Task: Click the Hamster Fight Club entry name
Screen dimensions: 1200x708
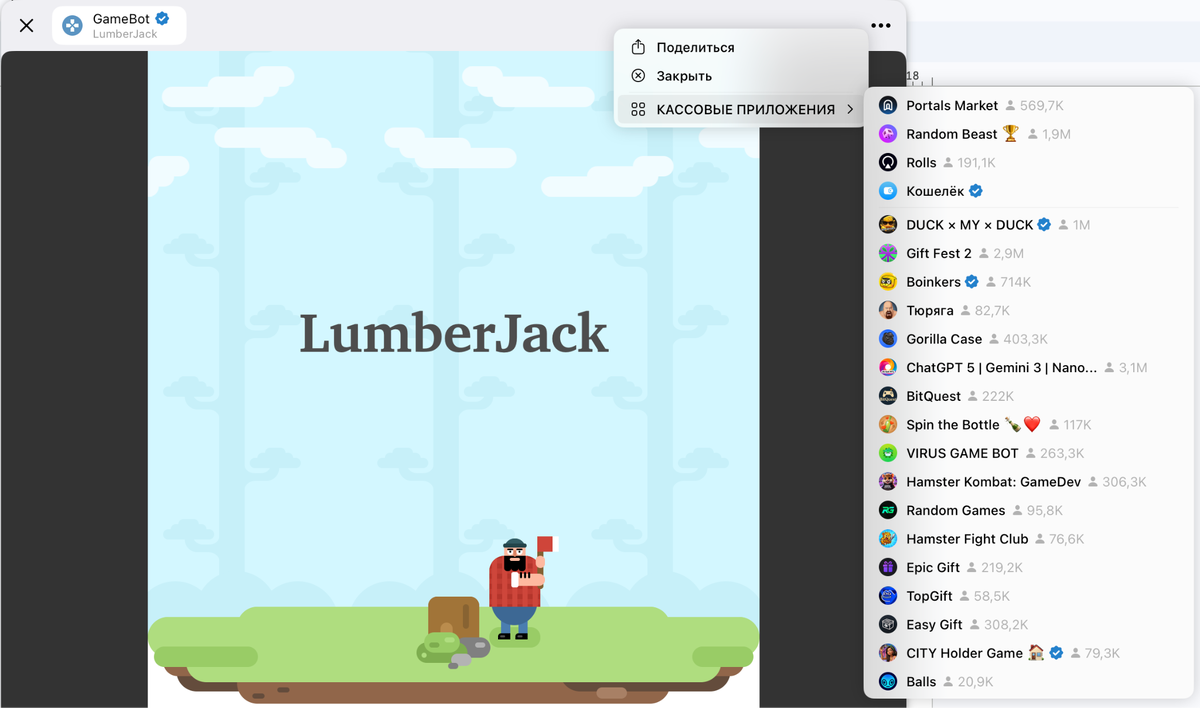Action: (967, 538)
